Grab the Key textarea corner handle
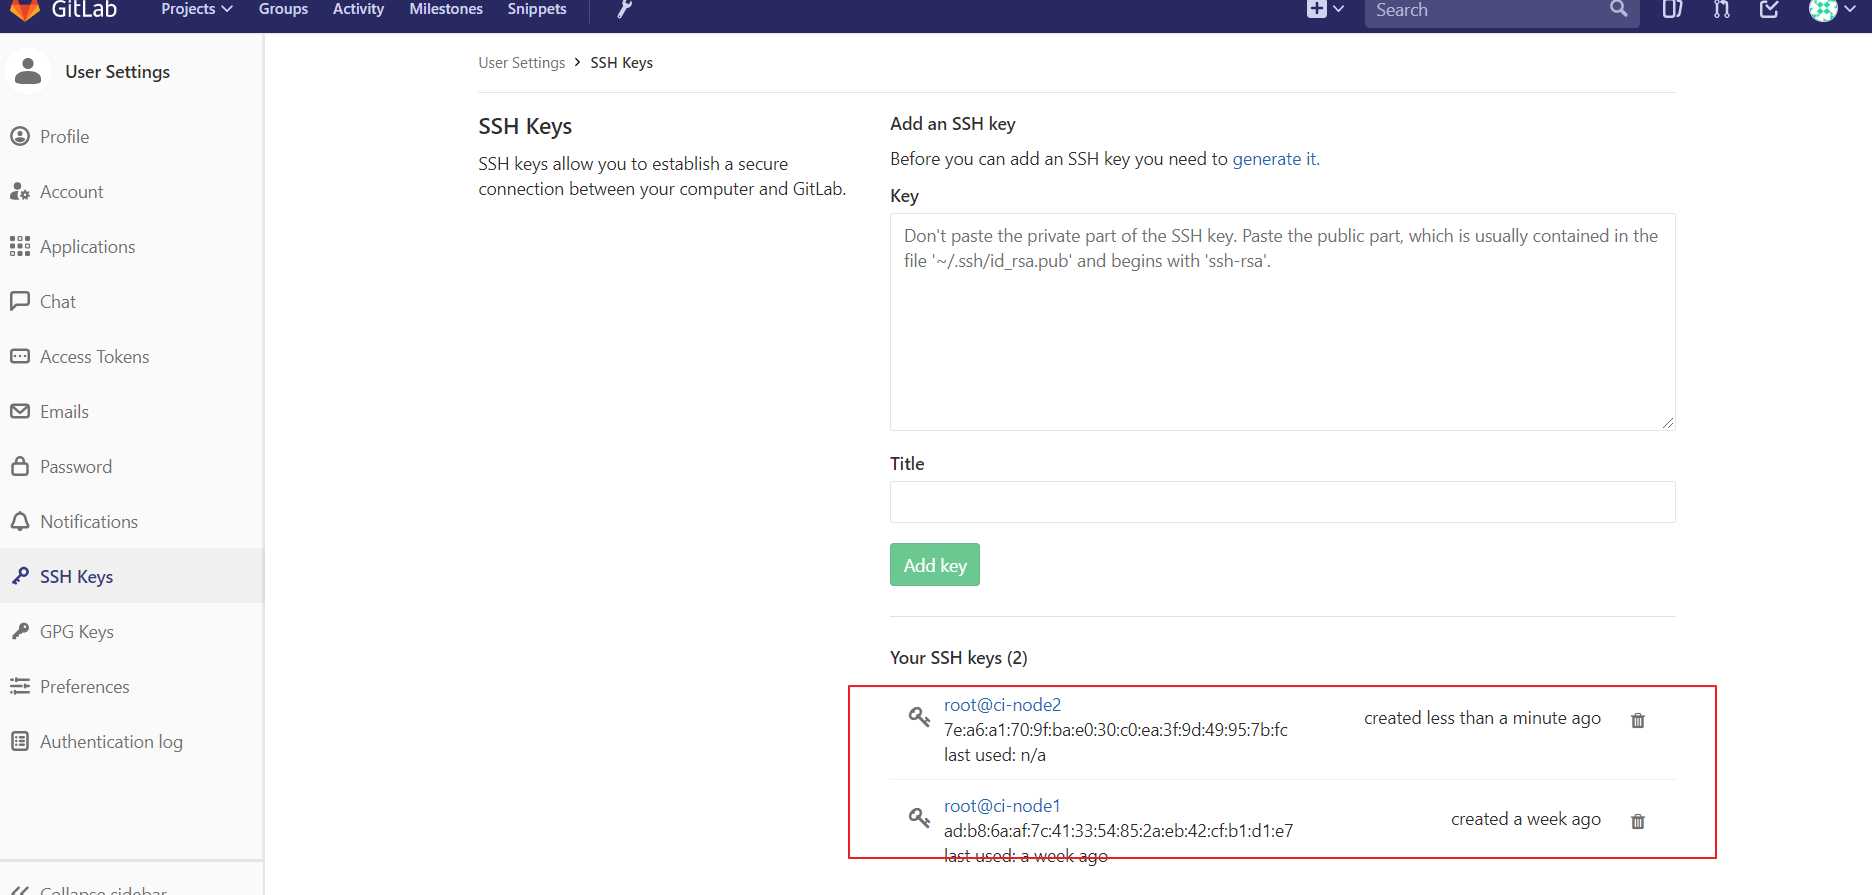 pos(1668,423)
